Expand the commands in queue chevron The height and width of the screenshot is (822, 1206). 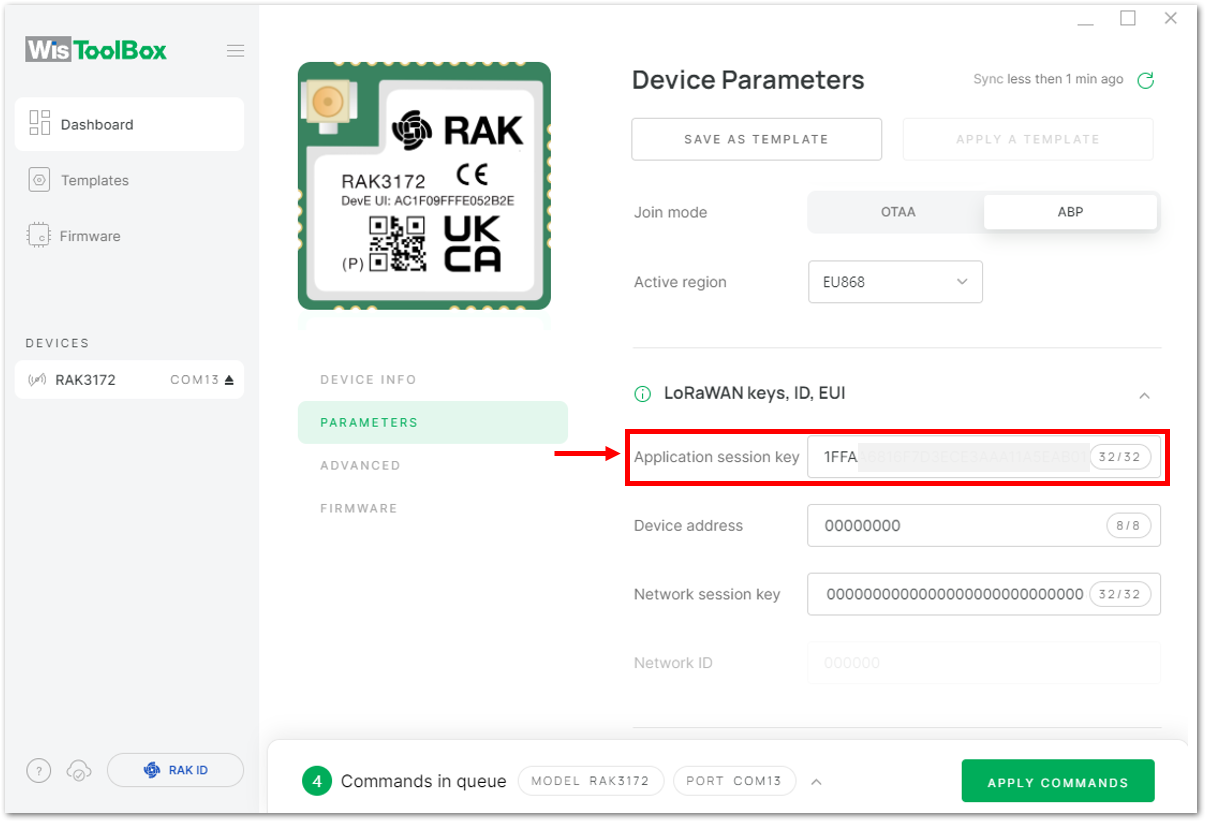[816, 782]
